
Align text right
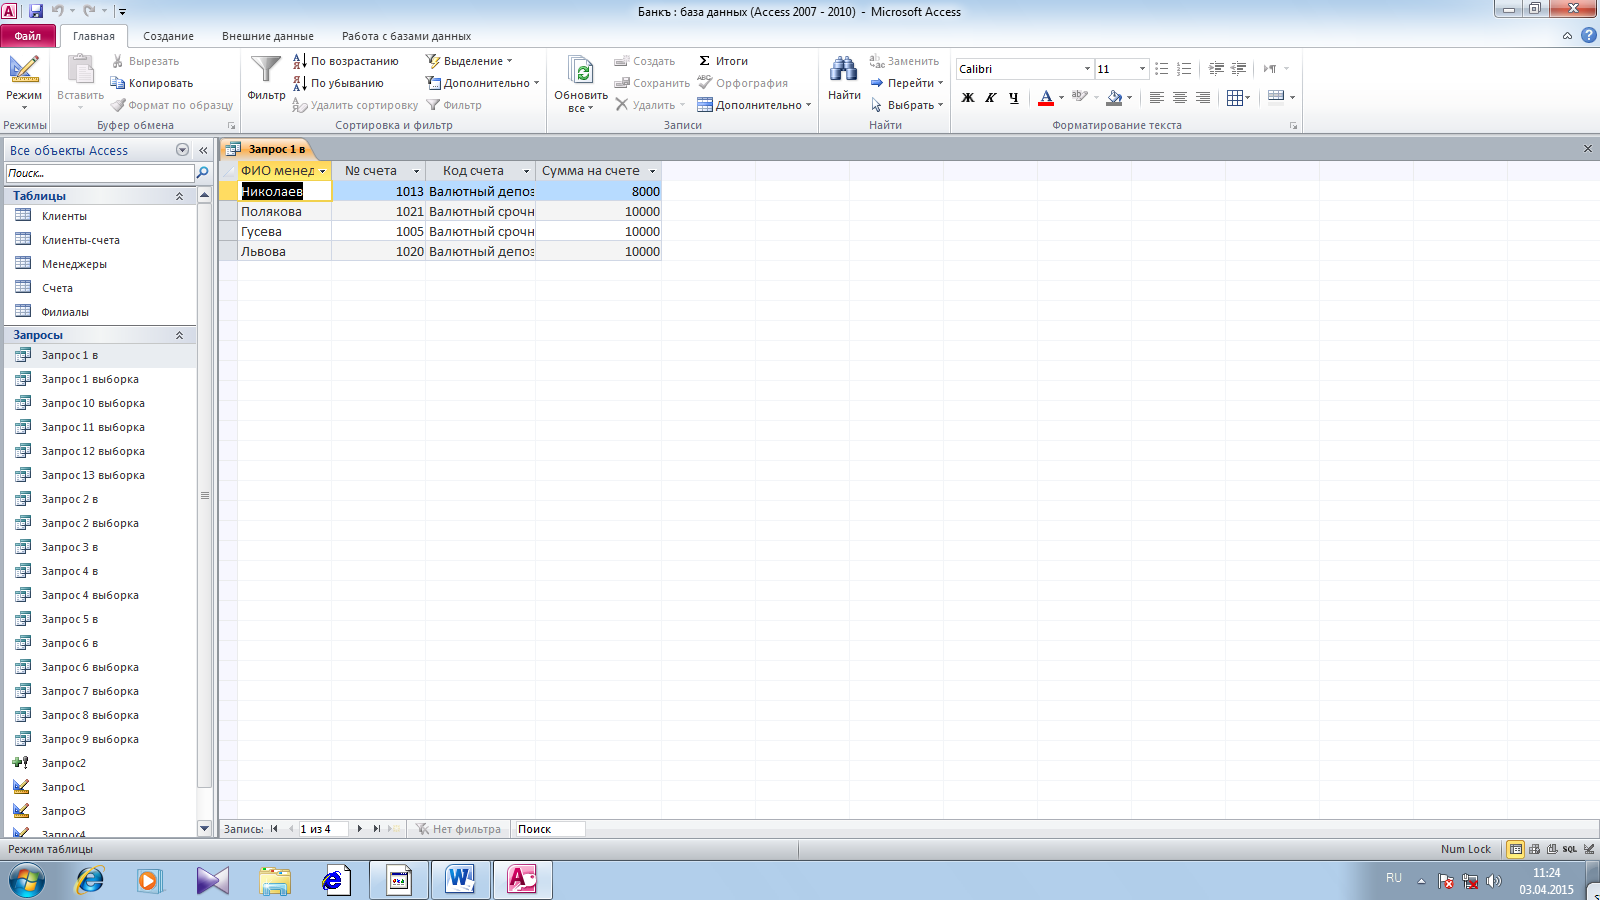point(1203,98)
